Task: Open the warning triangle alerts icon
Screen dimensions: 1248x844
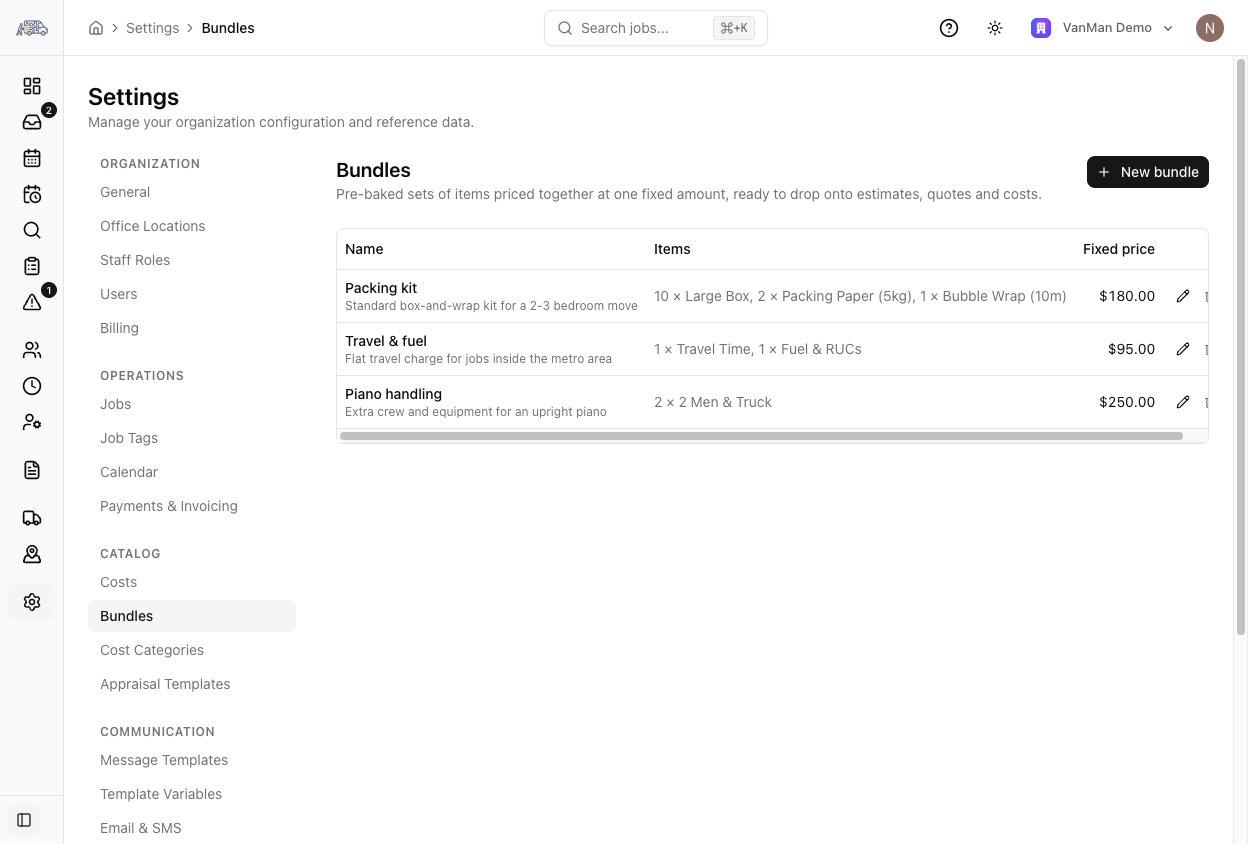Action: [32, 302]
